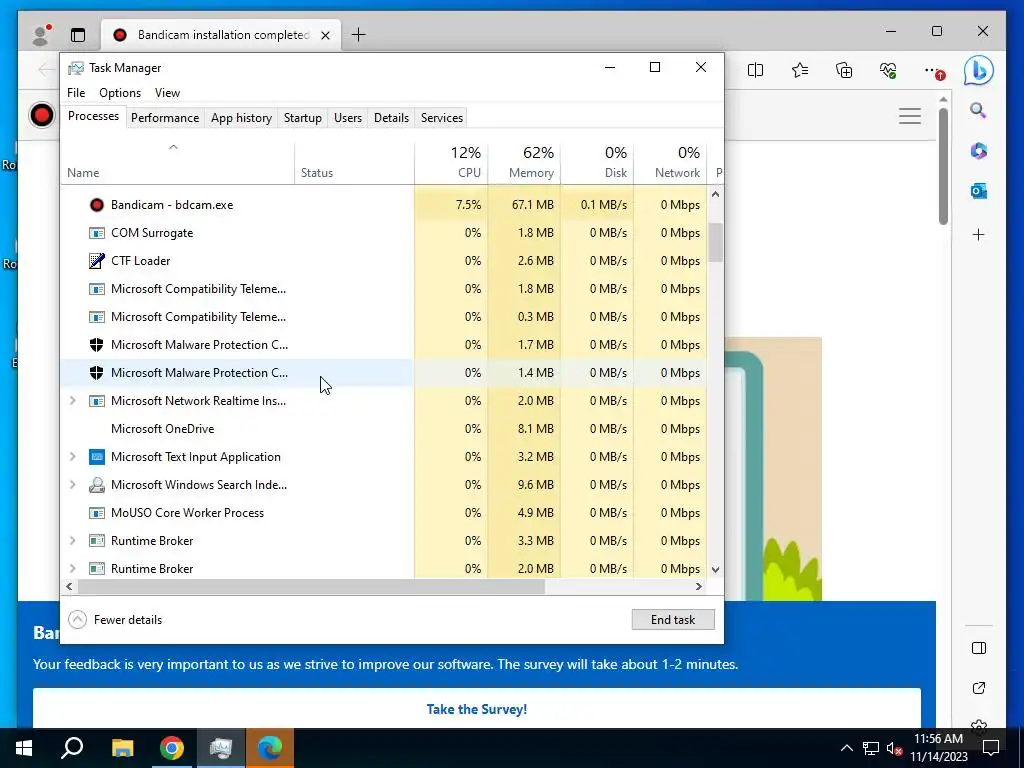Click the process list scroll down arrow
Viewport: 1024px width, 768px height.
point(716,569)
